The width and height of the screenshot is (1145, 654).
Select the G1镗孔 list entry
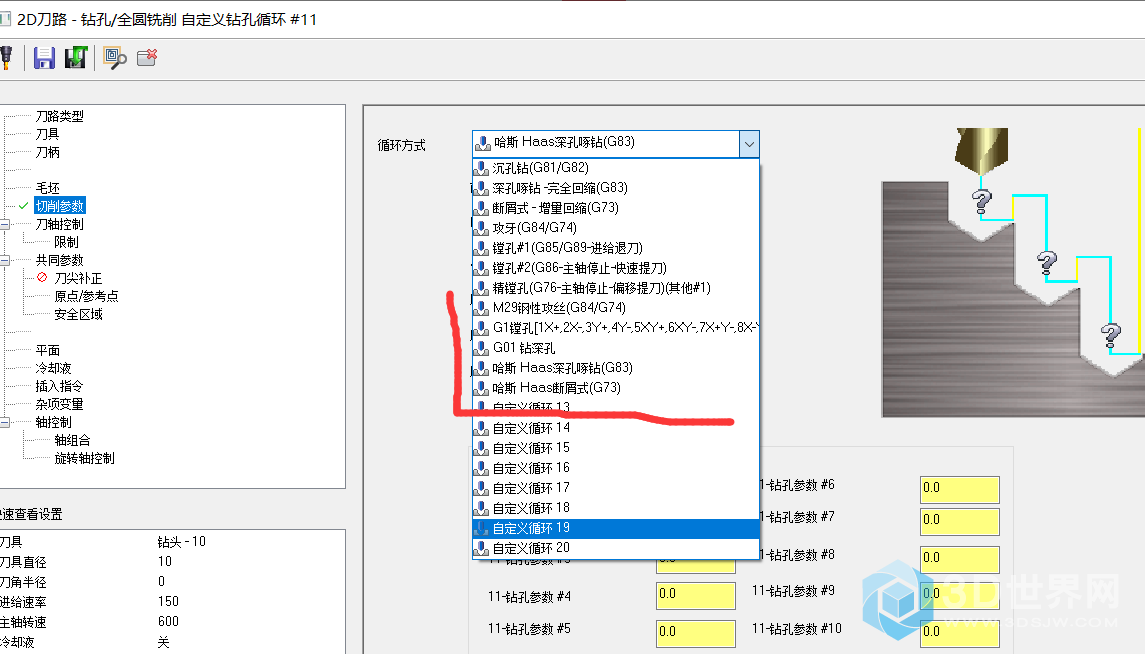coord(616,328)
